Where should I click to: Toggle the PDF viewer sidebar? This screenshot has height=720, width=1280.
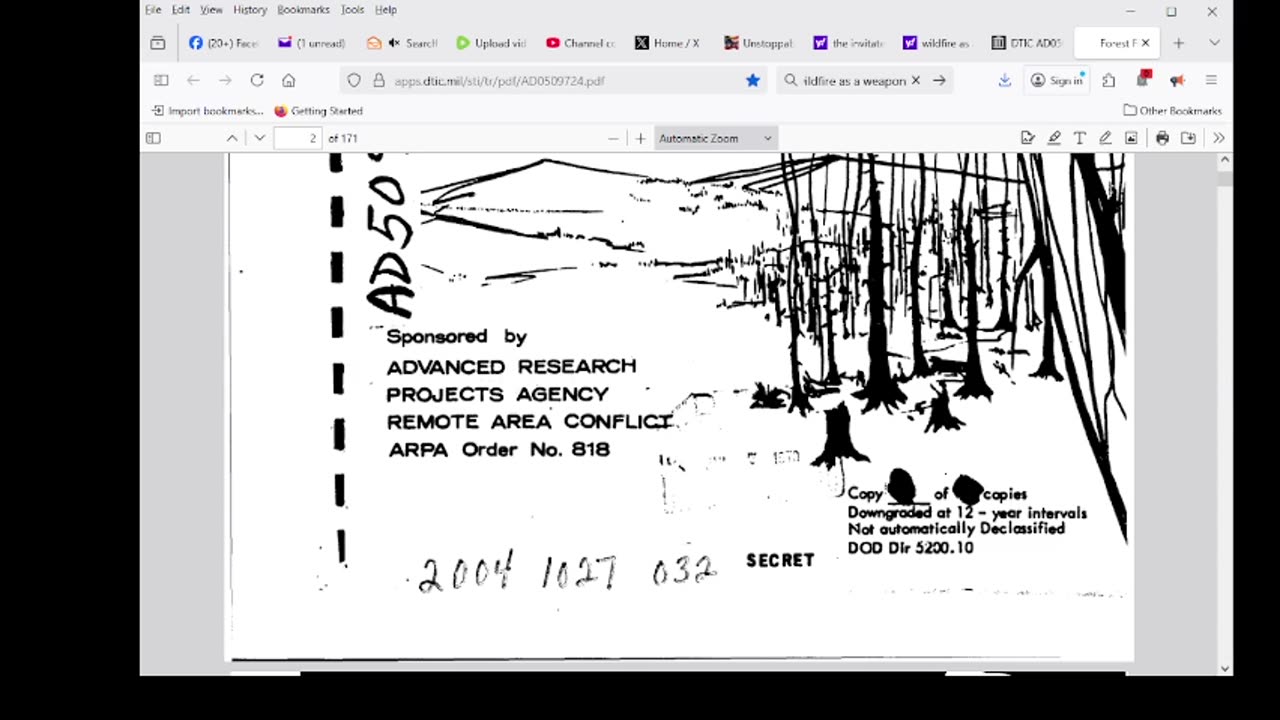(x=153, y=138)
